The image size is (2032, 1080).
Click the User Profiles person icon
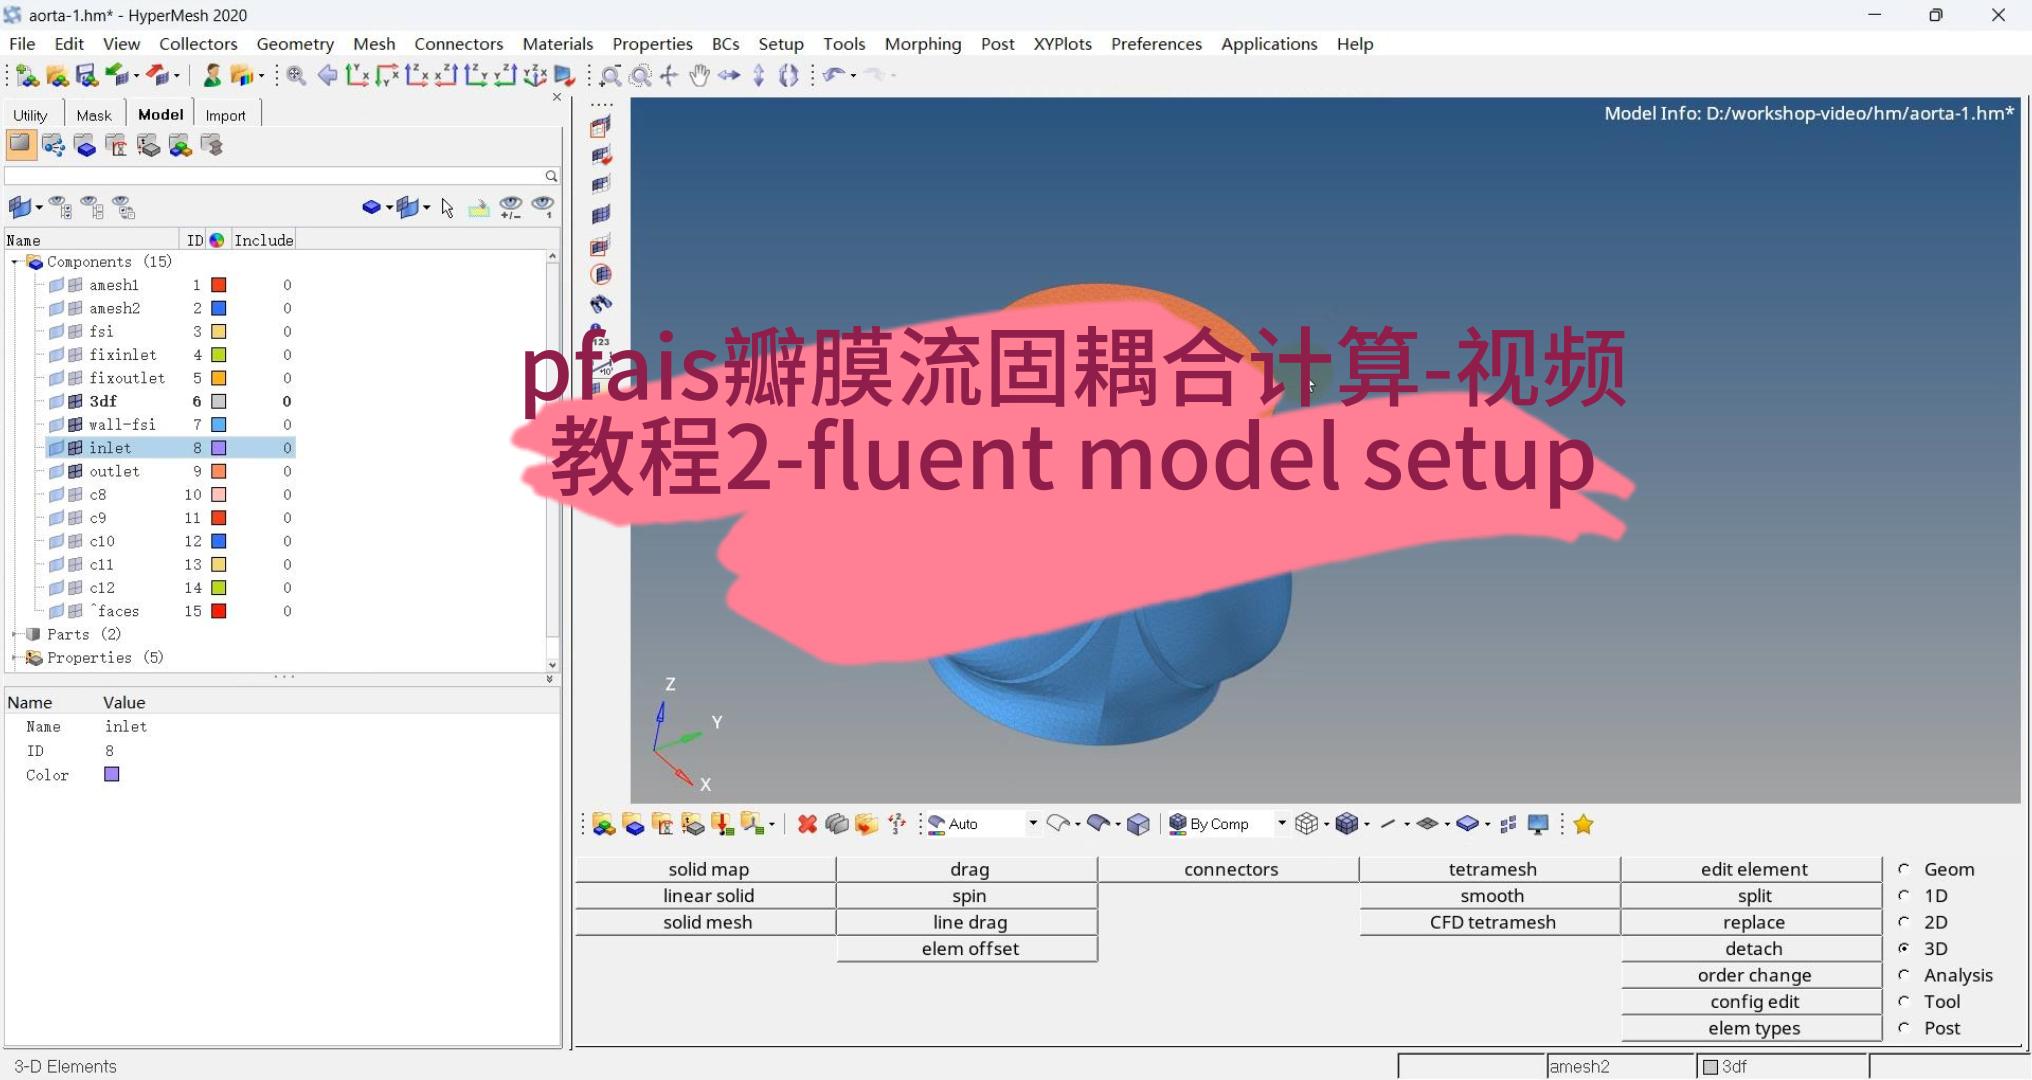tap(212, 75)
